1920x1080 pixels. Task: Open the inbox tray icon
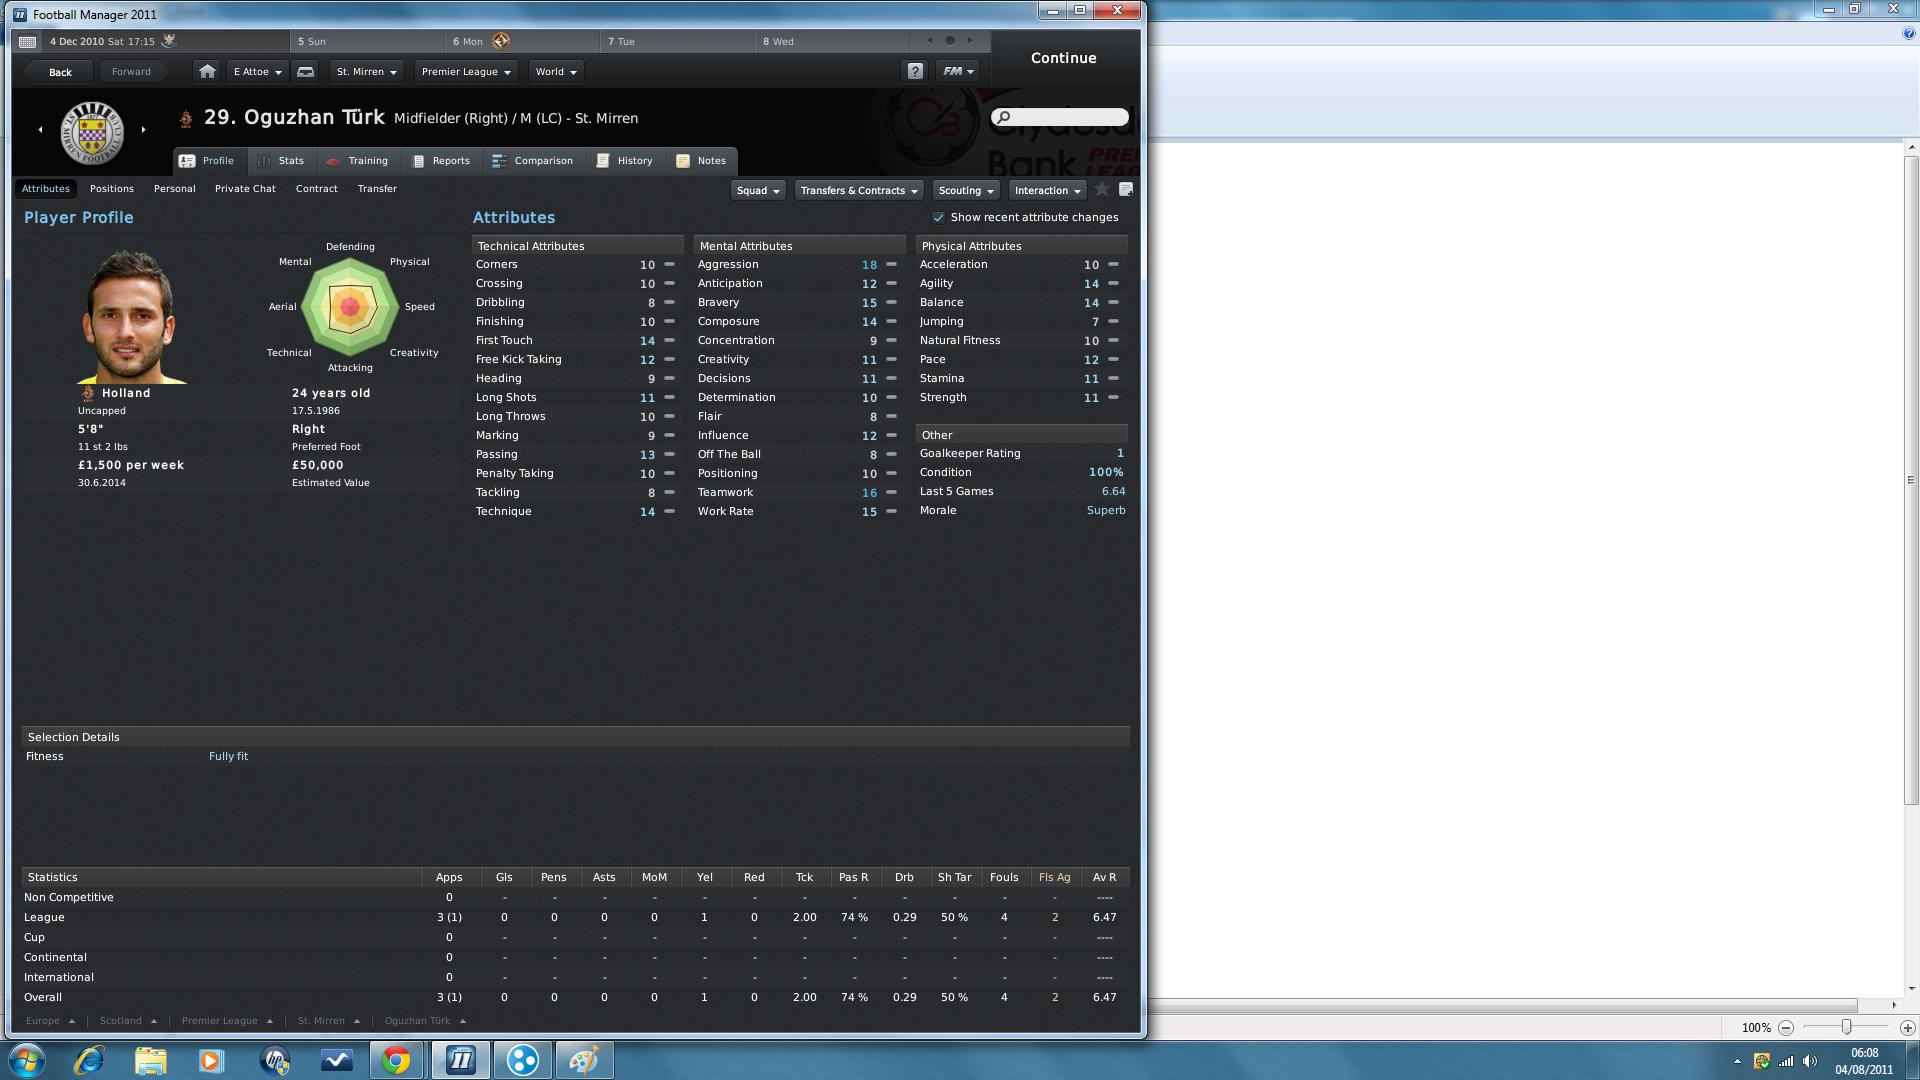click(306, 71)
